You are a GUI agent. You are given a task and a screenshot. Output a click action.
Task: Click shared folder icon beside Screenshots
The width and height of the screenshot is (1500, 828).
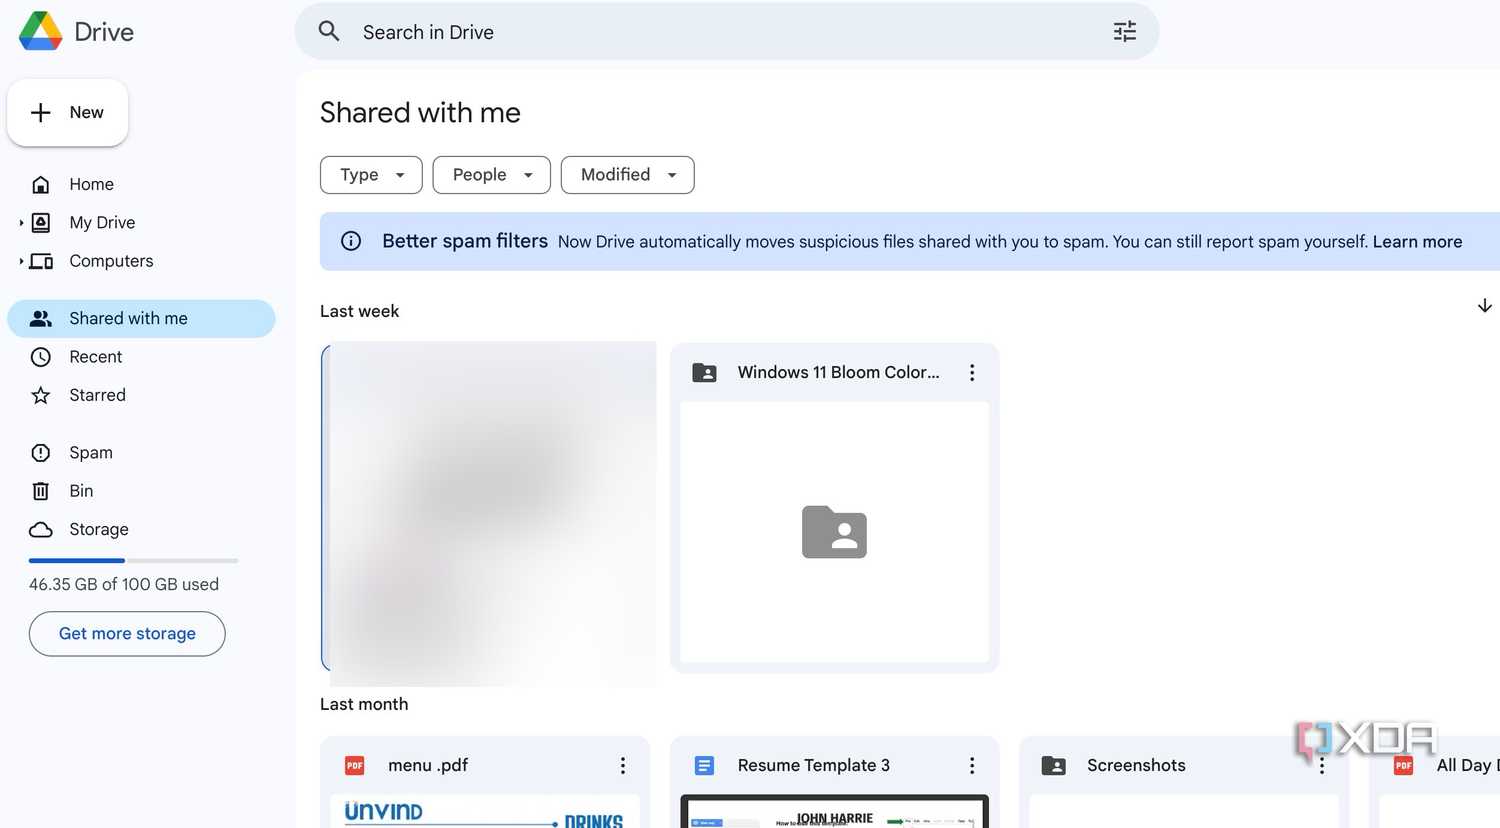[1054, 766]
